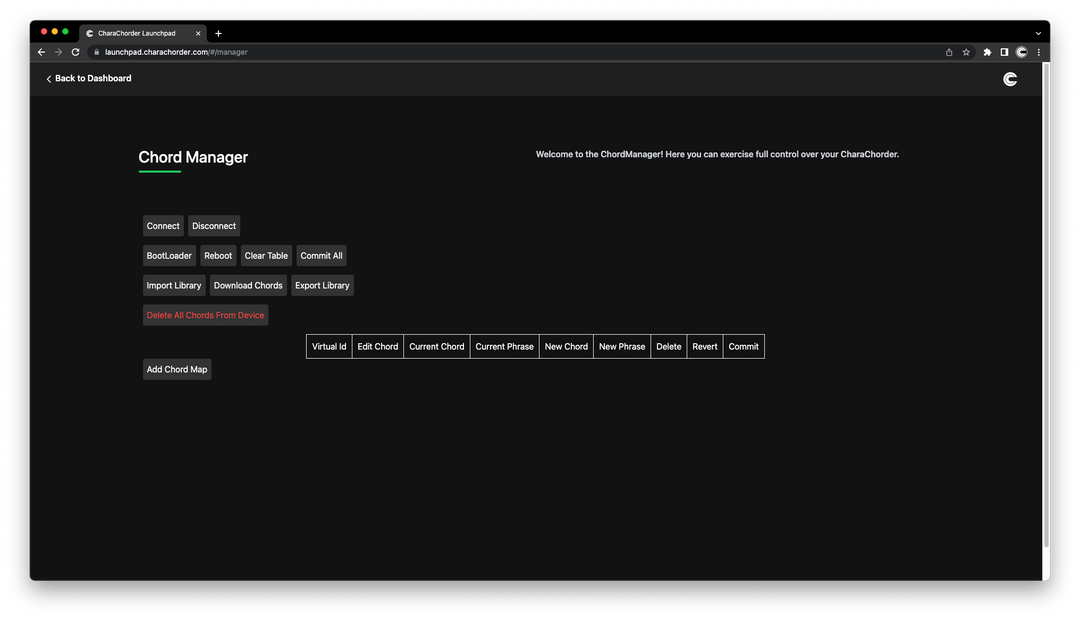
Task: Click the Current Phrase column header
Action: 504,347
